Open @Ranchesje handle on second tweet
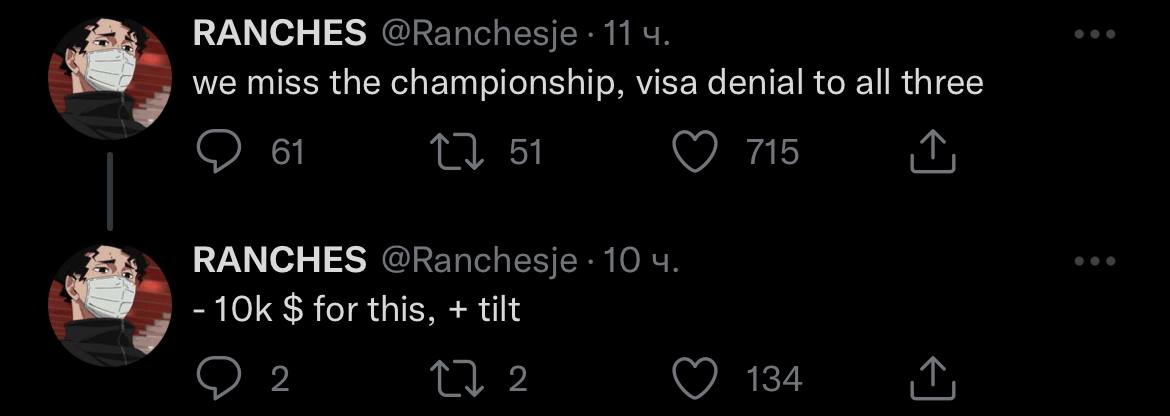The height and width of the screenshot is (416, 1170). tap(478, 261)
